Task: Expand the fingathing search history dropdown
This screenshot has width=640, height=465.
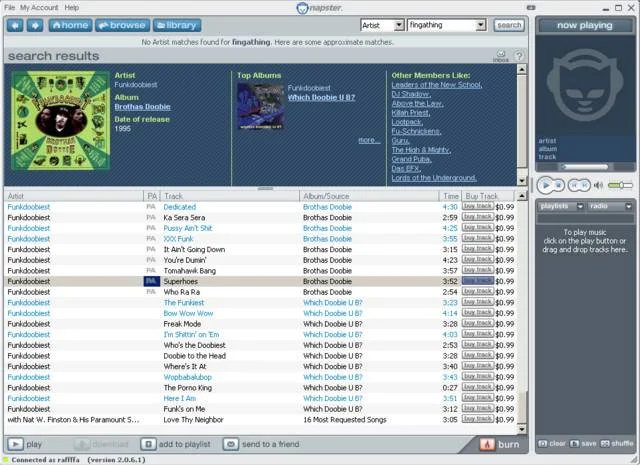Action: point(481,25)
